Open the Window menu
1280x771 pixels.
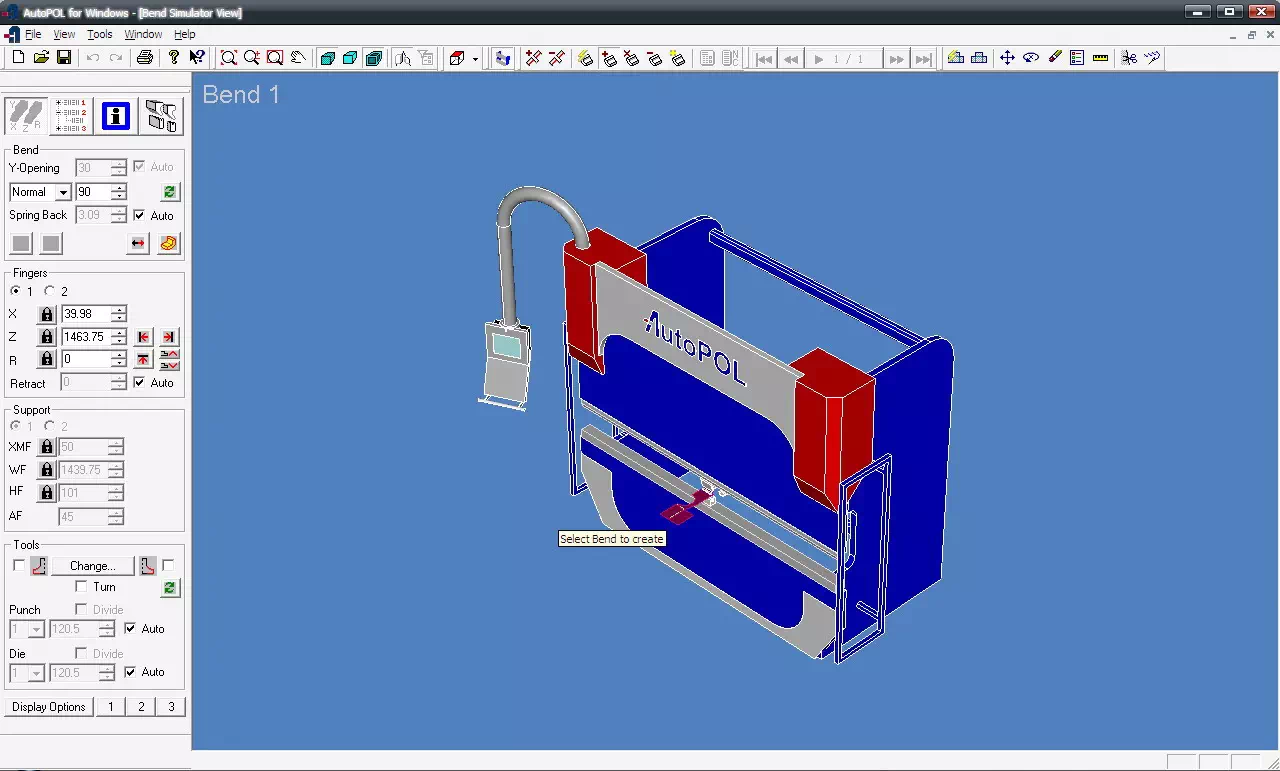143,34
